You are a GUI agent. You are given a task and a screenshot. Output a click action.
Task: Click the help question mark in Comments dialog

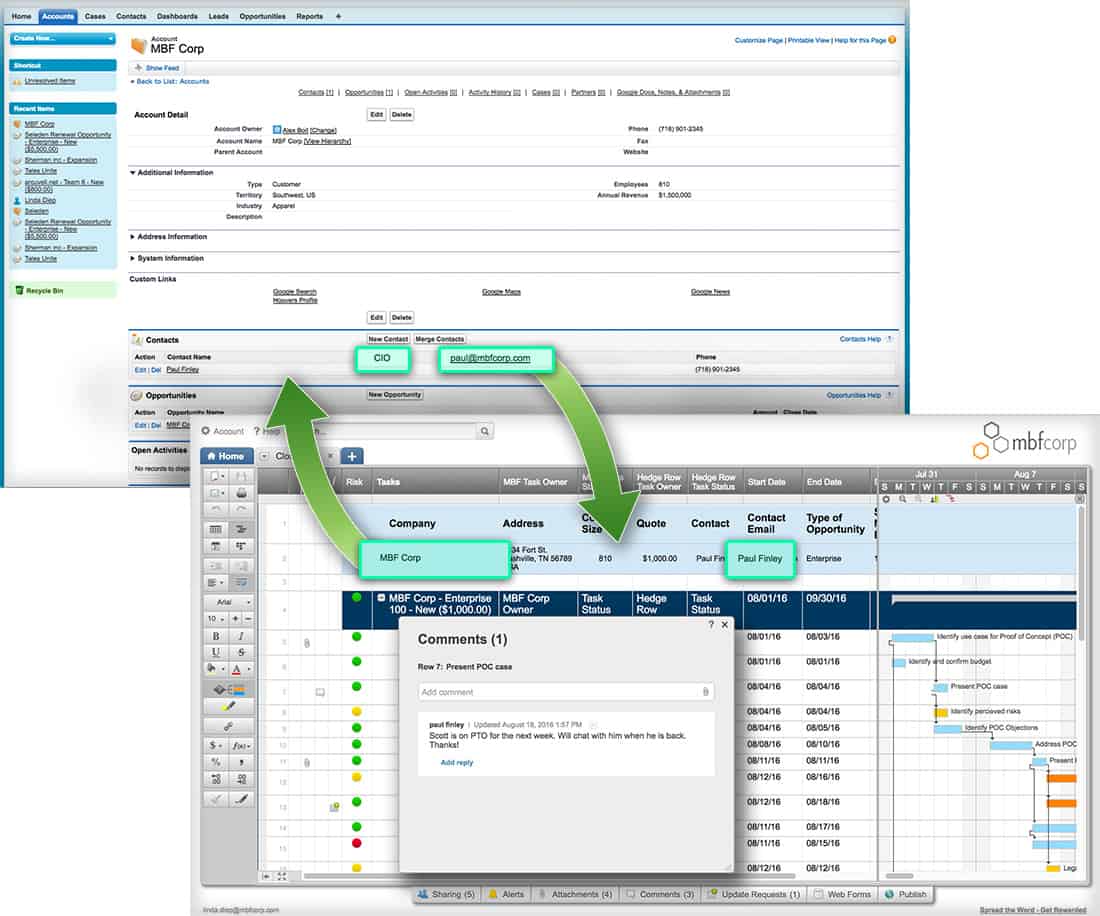pyautogui.click(x=711, y=624)
